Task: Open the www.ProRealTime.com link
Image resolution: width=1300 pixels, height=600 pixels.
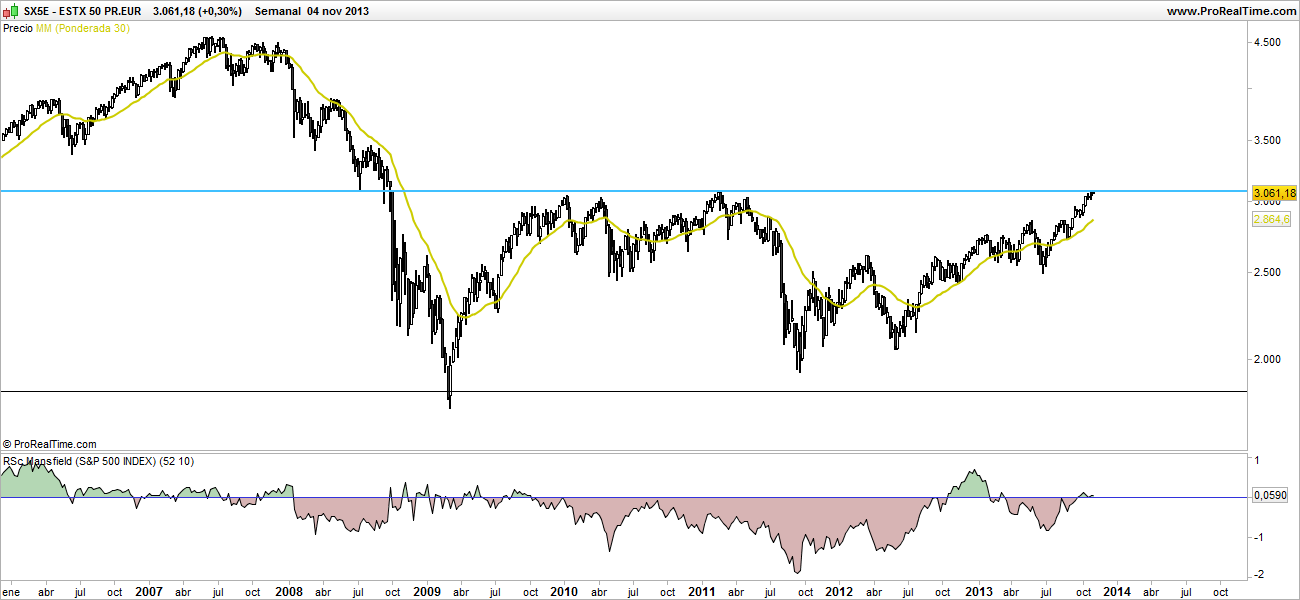Action: [1230, 11]
